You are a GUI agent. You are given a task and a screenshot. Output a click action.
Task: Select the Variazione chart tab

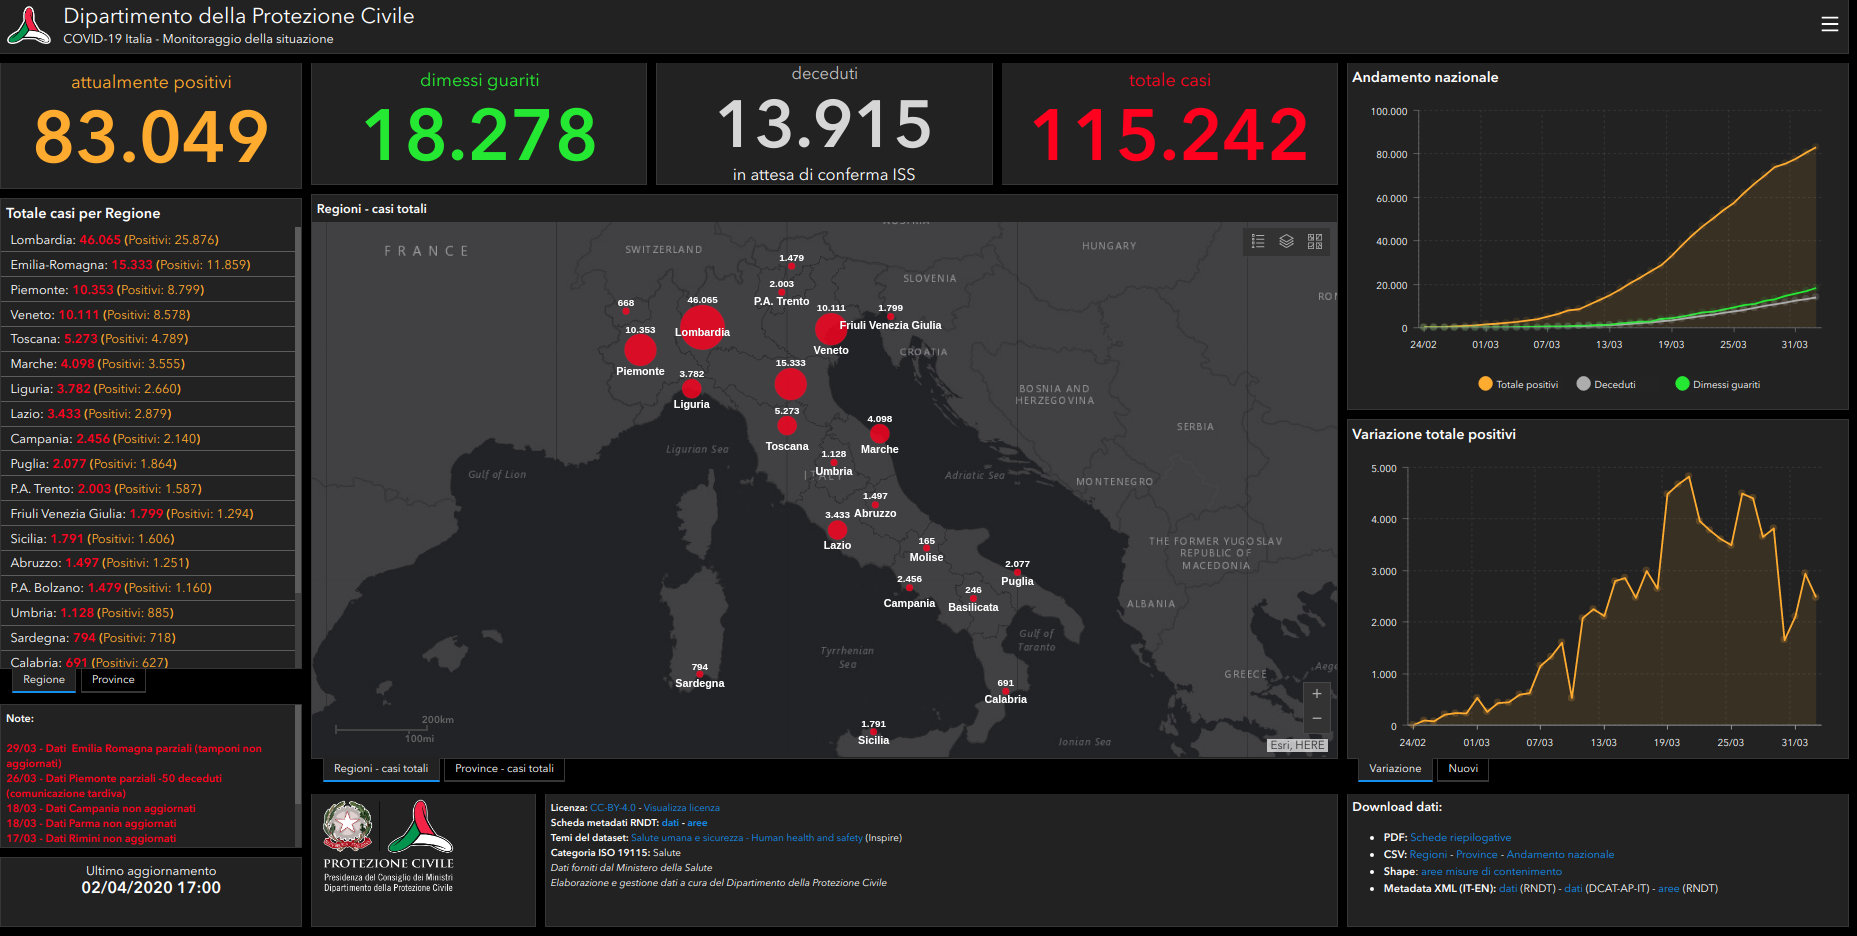coord(1395,769)
